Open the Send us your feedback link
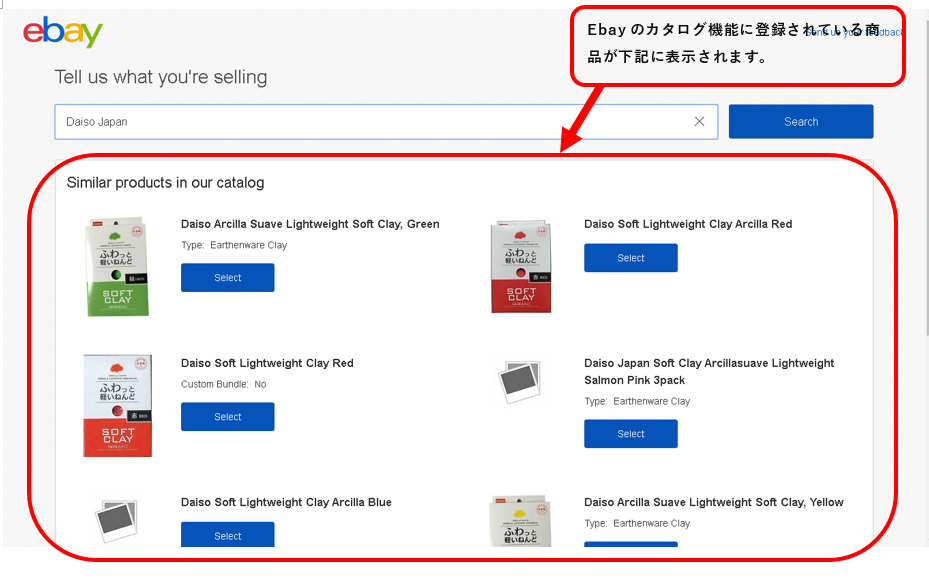Image resolution: width=929 pixels, height=585 pixels. 854,32
